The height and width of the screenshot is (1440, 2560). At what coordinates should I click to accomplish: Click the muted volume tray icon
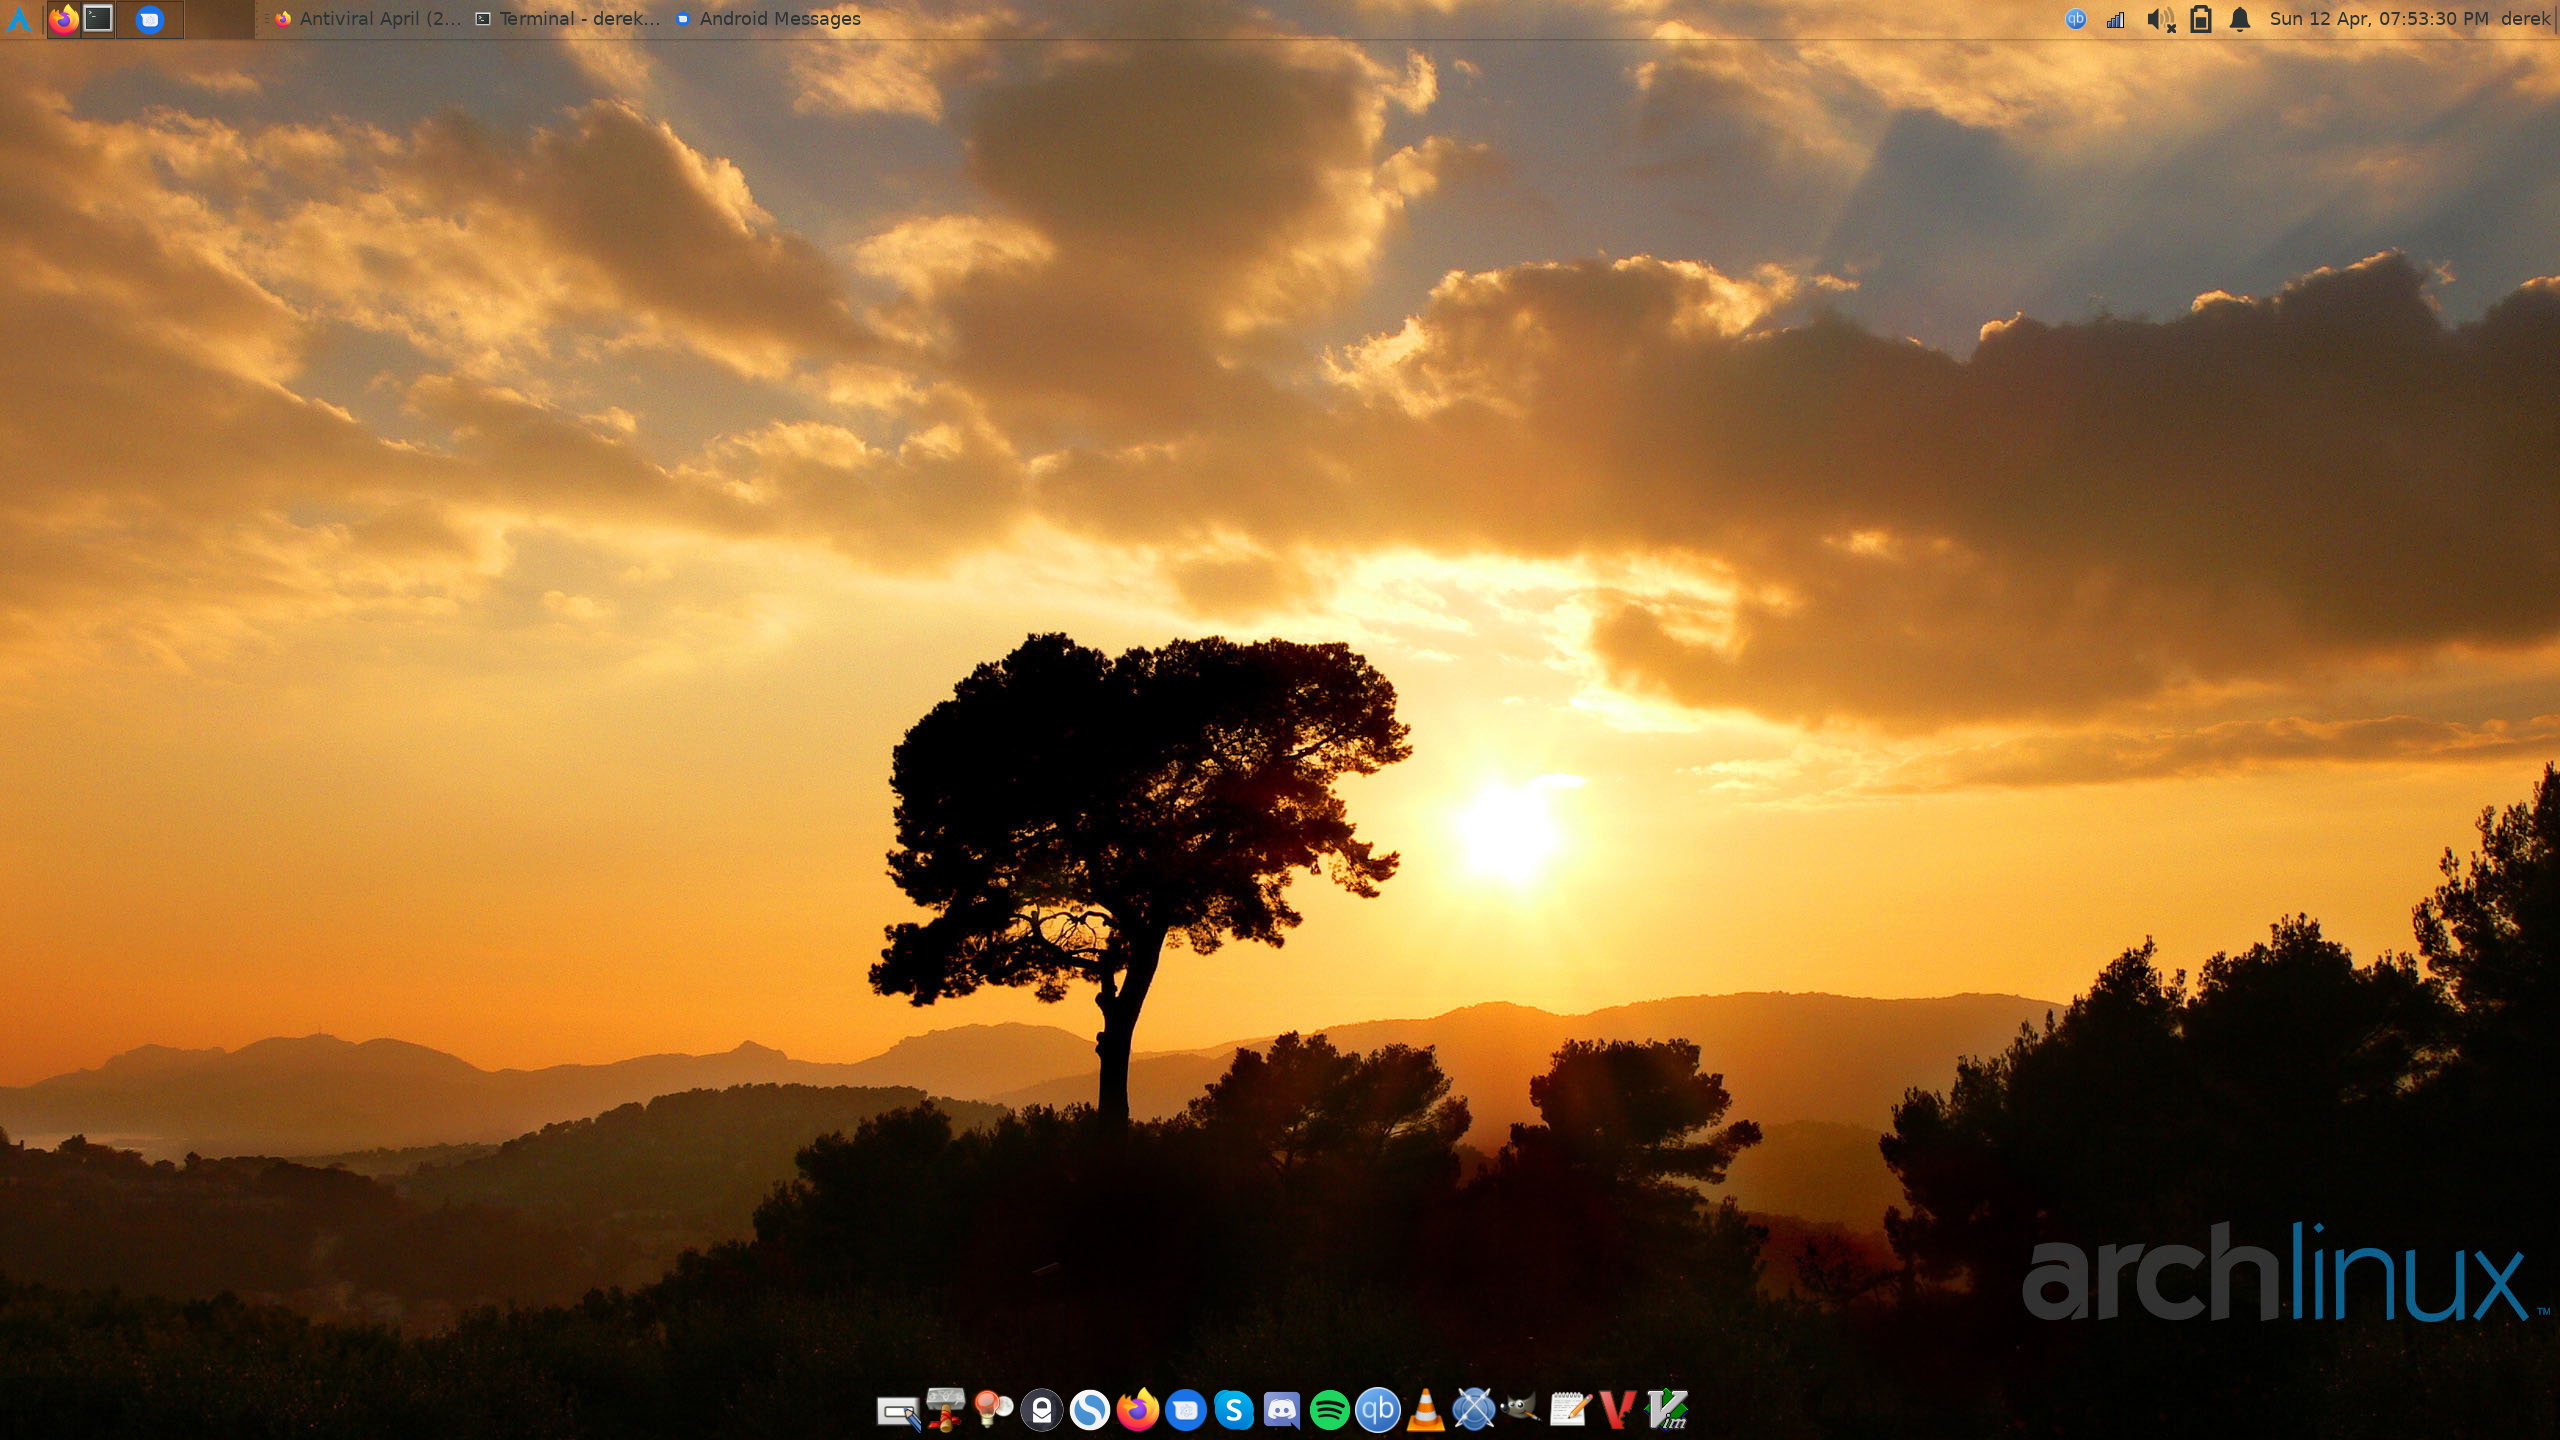coord(2161,19)
